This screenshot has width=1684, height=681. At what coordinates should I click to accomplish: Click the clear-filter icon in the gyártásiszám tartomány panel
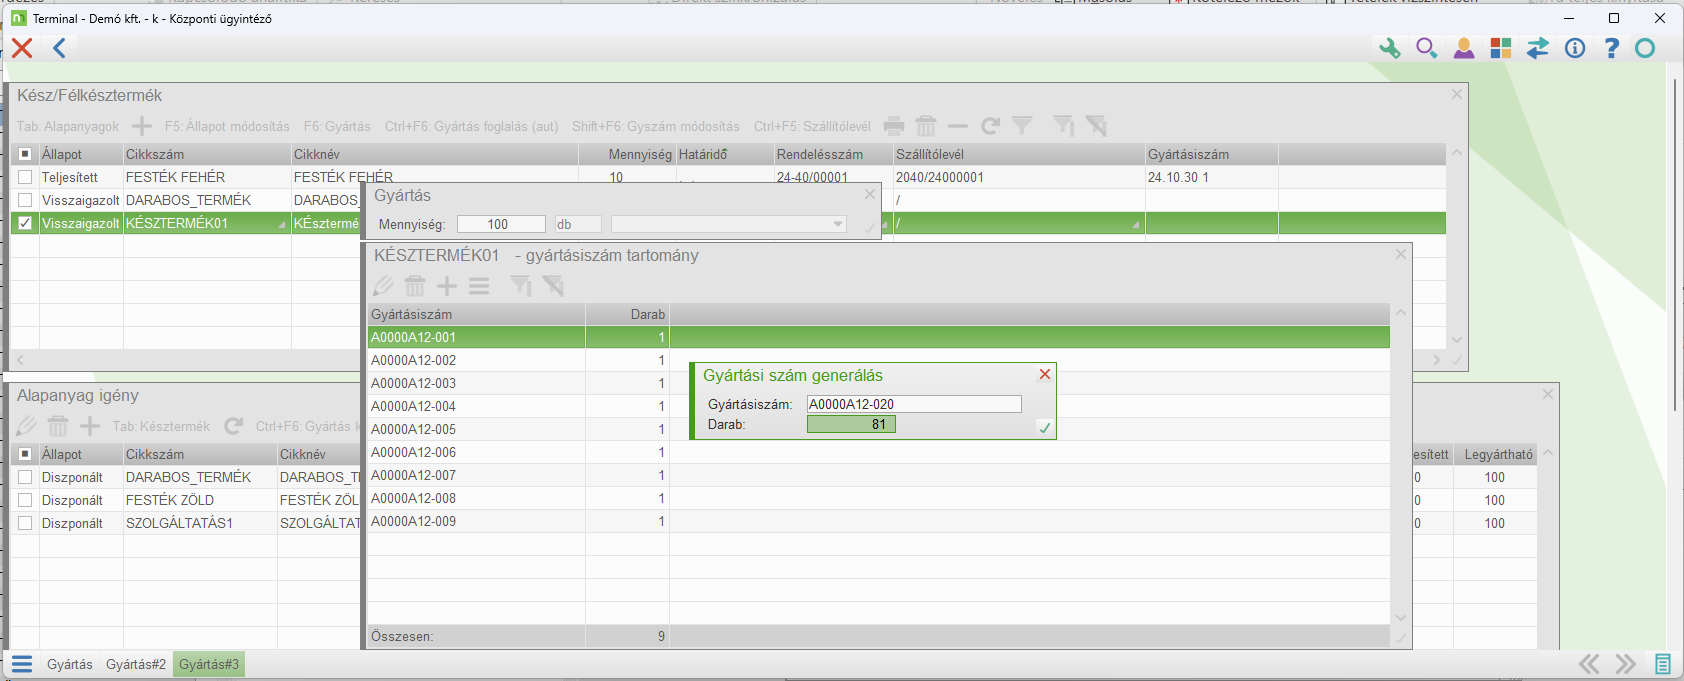pos(553,286)
